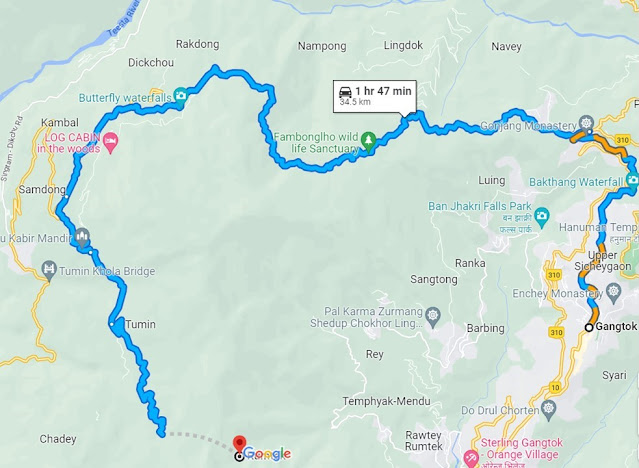Click the 310 highway shield near Gonjang
639x468 pixels.
click(622, 140)
